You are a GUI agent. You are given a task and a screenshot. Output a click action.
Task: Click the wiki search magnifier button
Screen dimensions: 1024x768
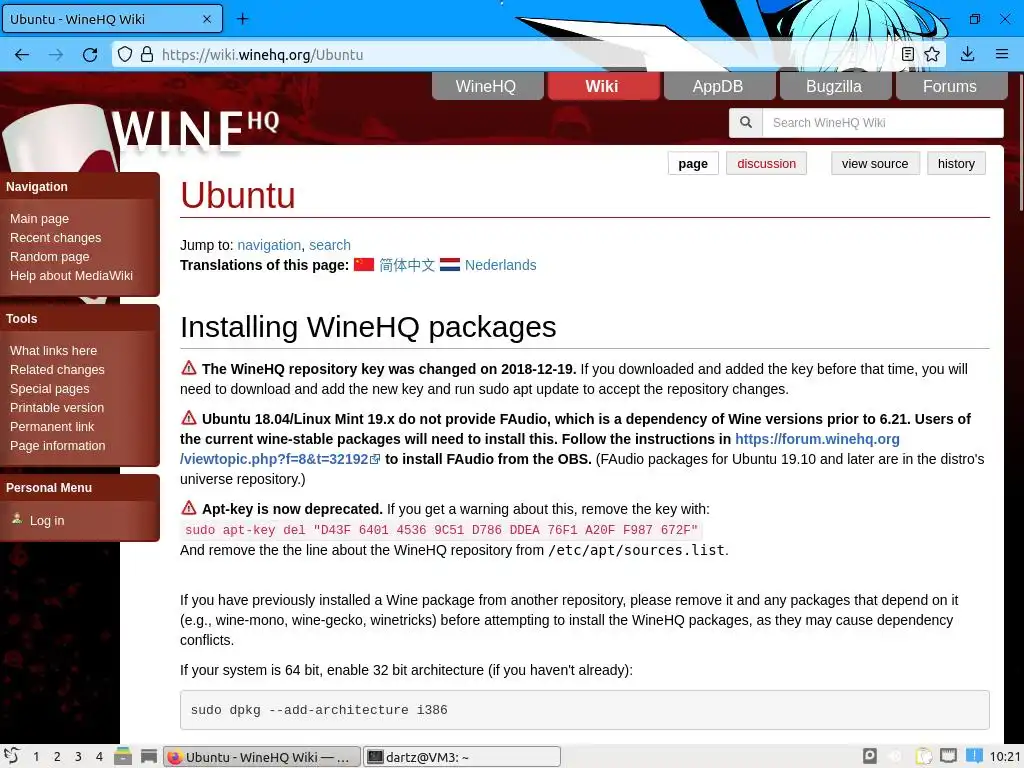746,123
